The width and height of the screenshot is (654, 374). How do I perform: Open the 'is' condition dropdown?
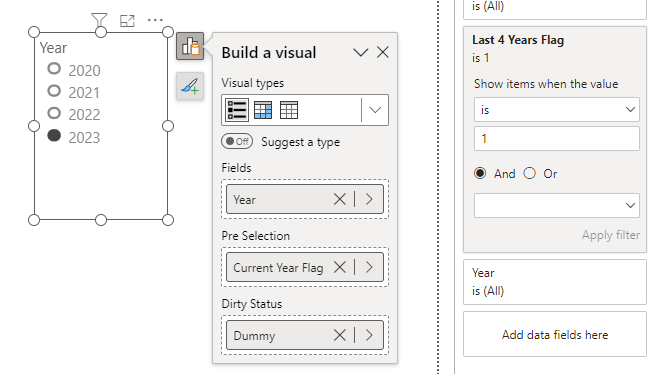tap(556, 110)
